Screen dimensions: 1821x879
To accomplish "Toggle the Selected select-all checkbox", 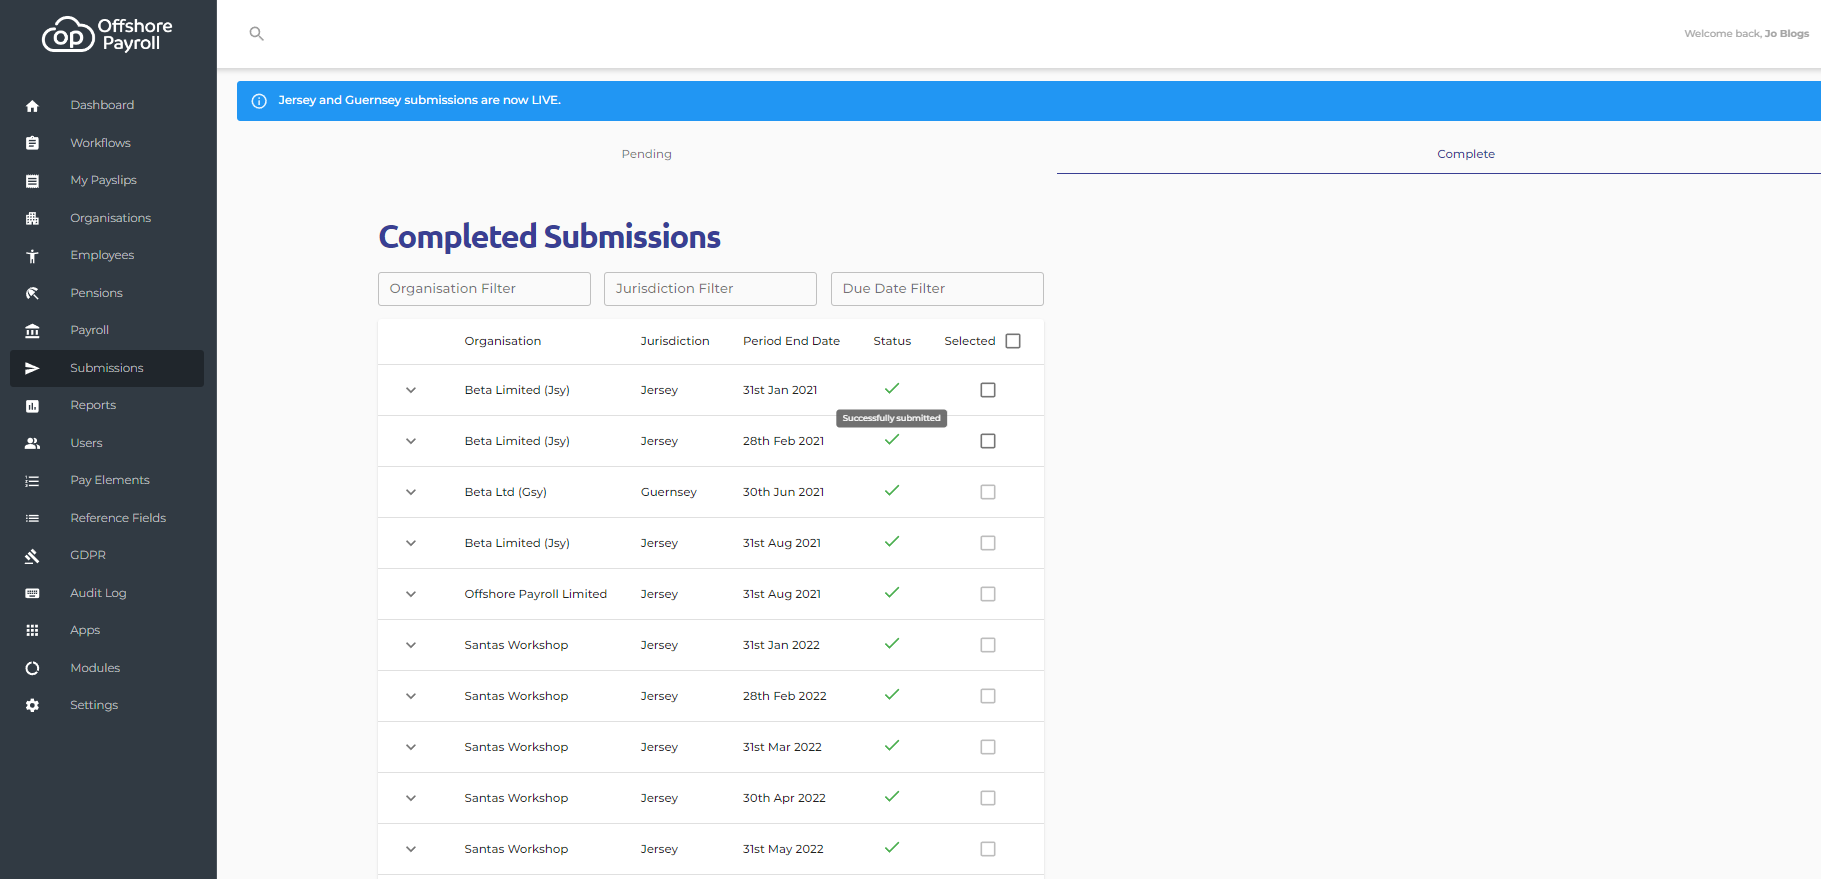I will tap(1013, 341).
